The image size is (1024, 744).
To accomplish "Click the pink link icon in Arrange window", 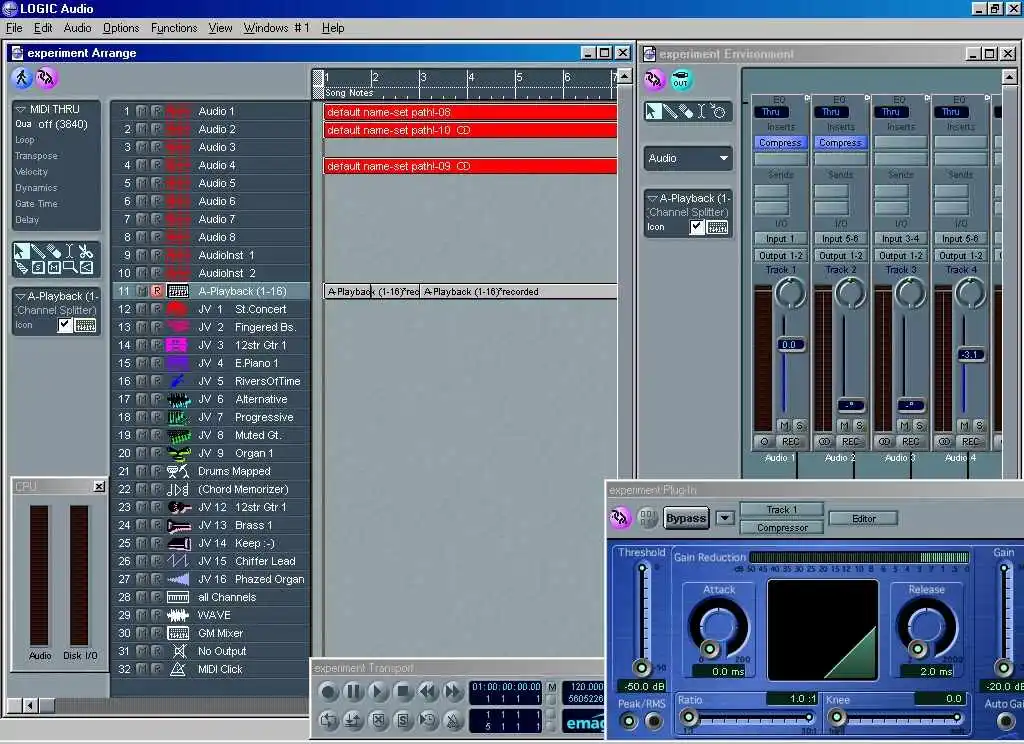I will (46, 78).
